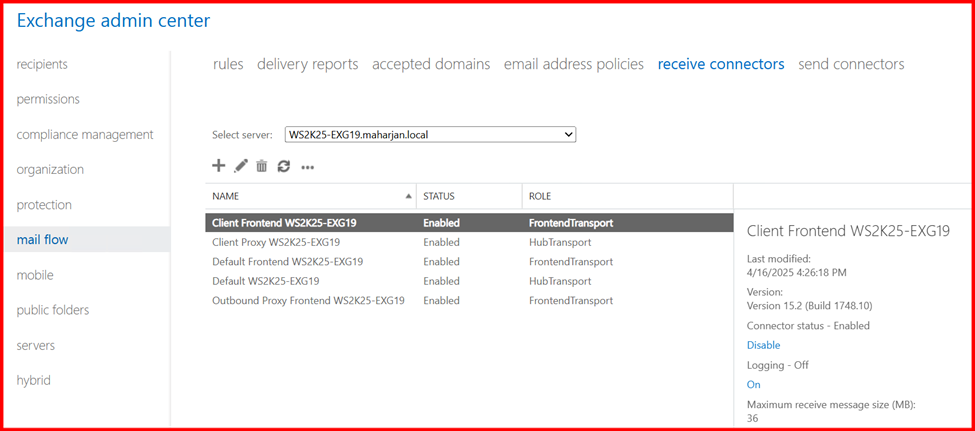Select the Default Frontend WS2K25-EXG19 connector

point(287,261)
